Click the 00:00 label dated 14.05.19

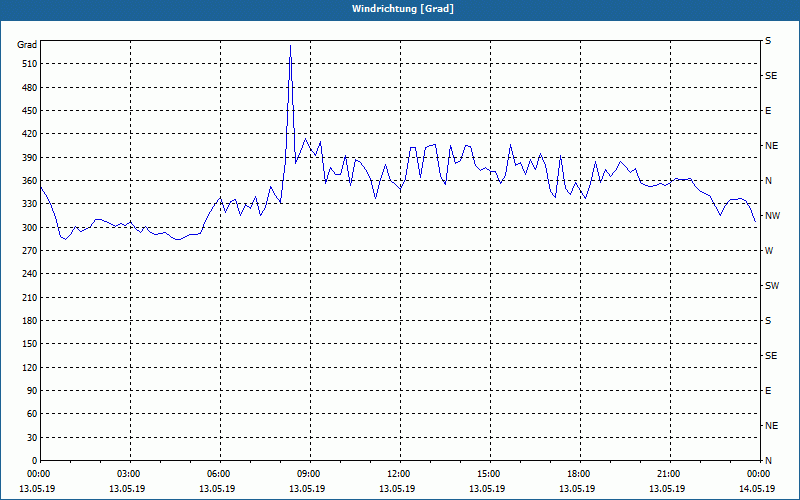(758, 473)
